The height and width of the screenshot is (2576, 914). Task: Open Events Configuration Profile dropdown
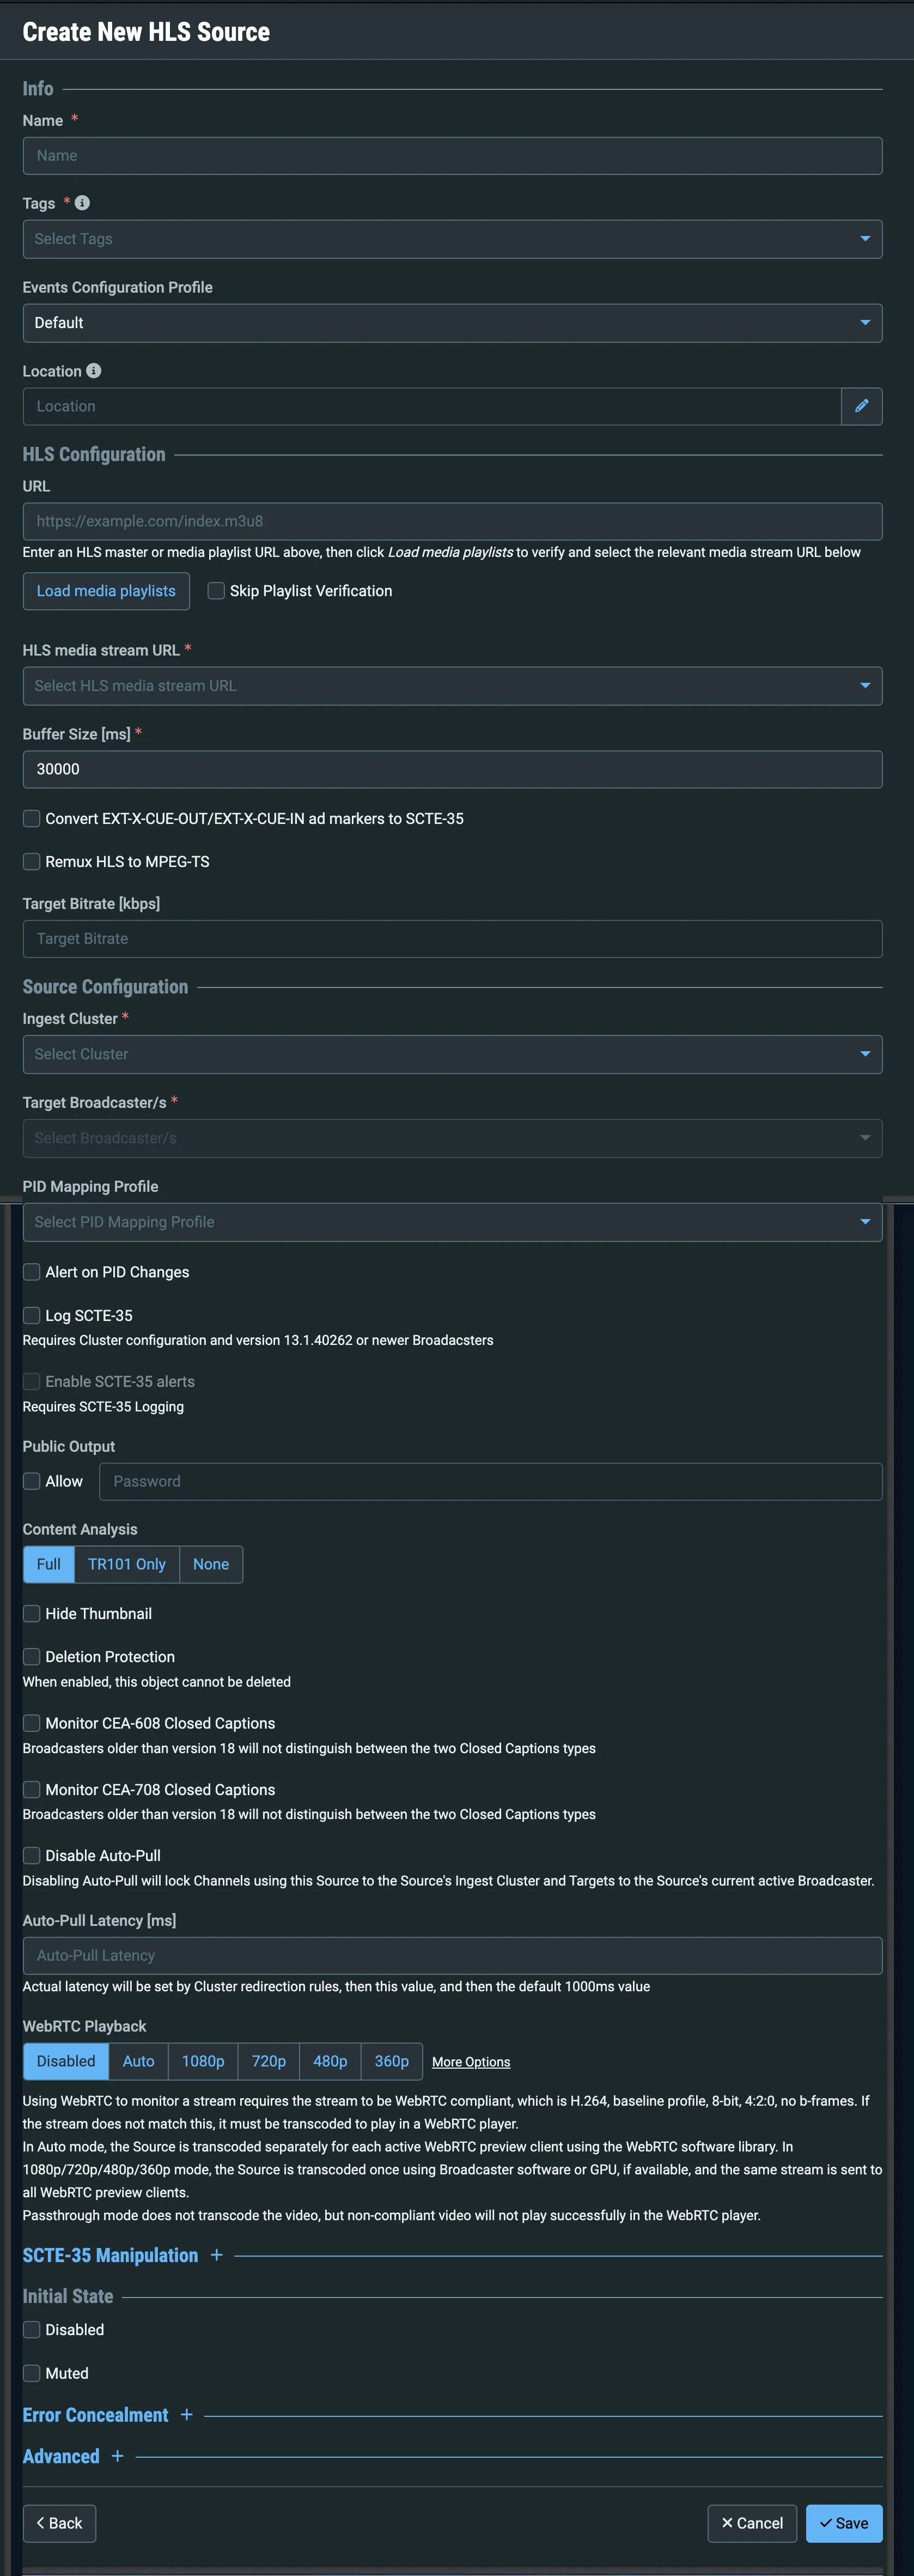coord(452,323)
